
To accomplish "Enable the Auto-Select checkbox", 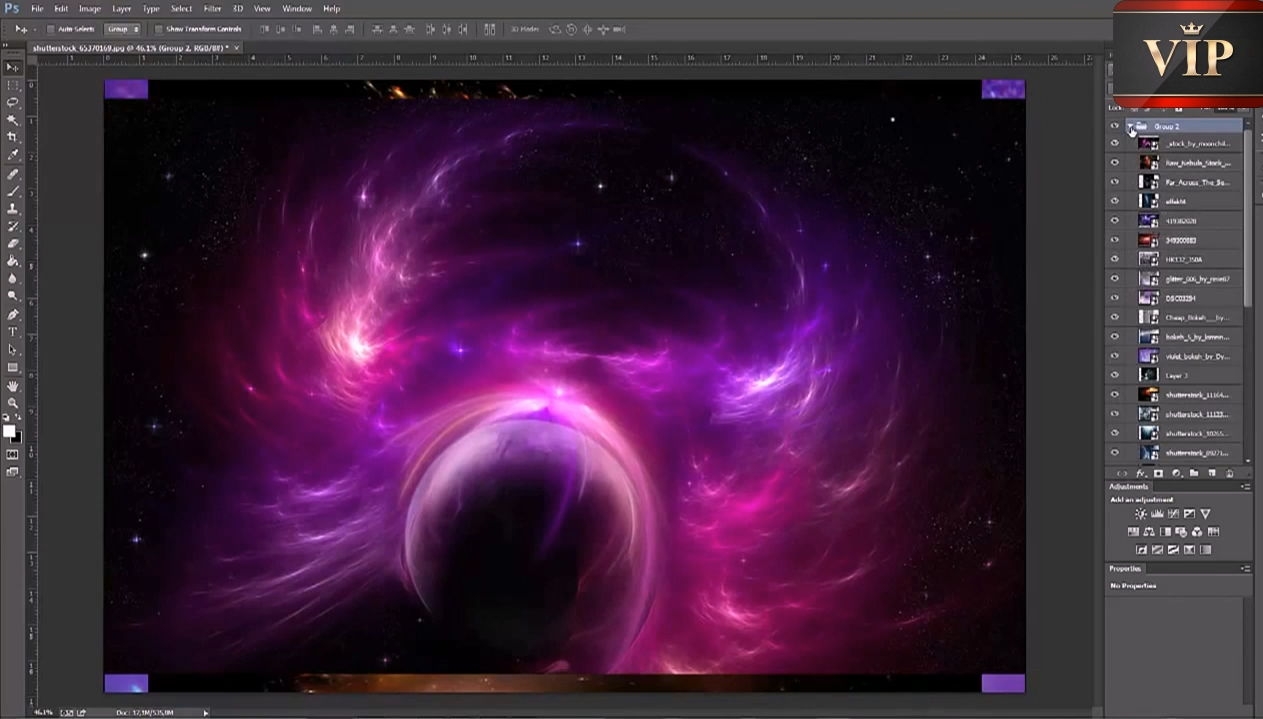I will click(50, 29).
